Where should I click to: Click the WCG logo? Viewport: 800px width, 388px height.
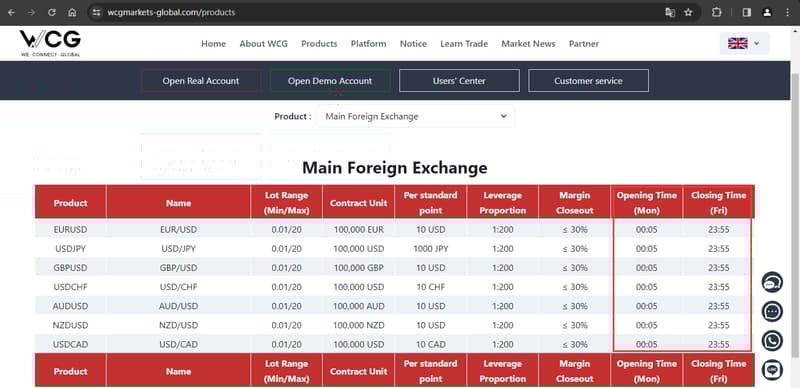(x=50, y=43)
